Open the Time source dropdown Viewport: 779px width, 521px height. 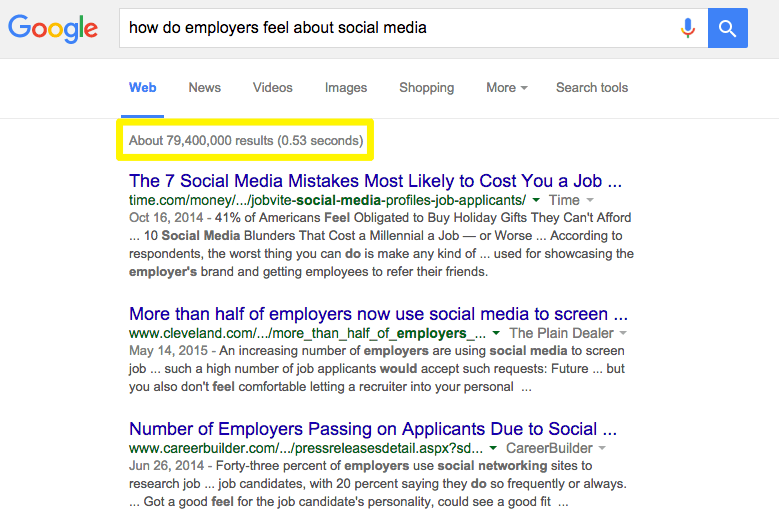point(571,200)
